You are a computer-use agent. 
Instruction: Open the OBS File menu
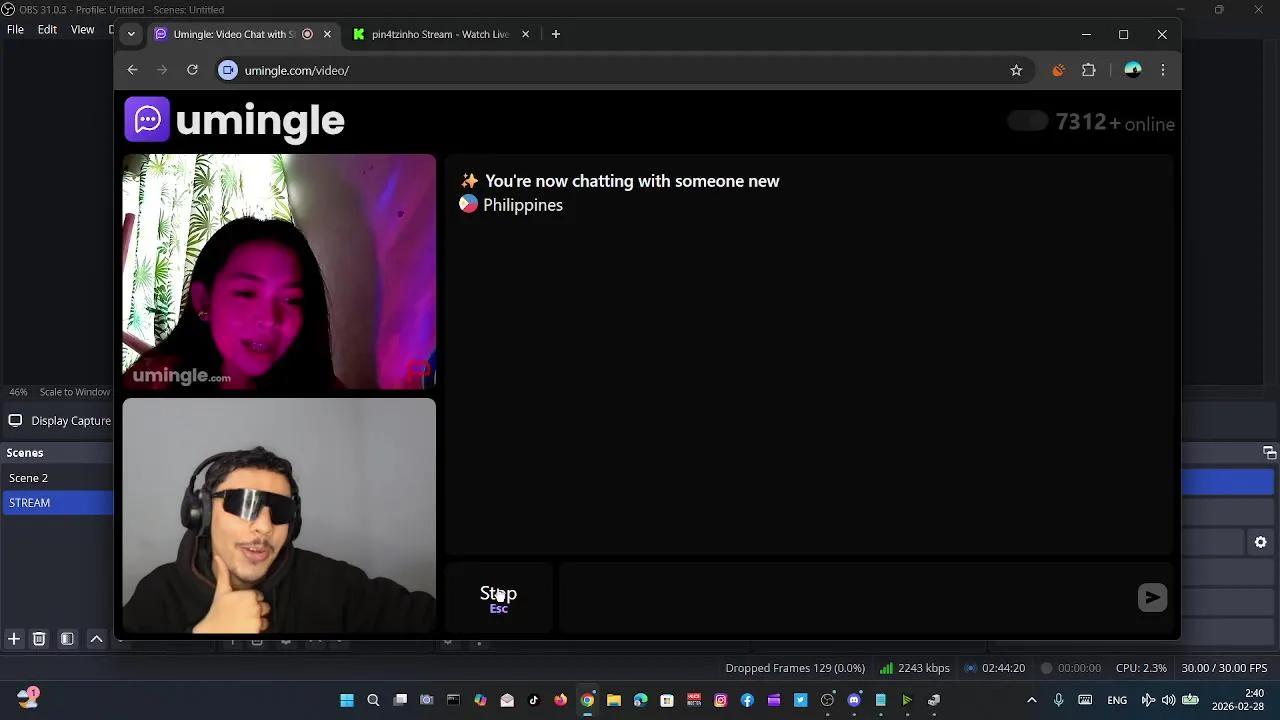[x=15, y=30]
